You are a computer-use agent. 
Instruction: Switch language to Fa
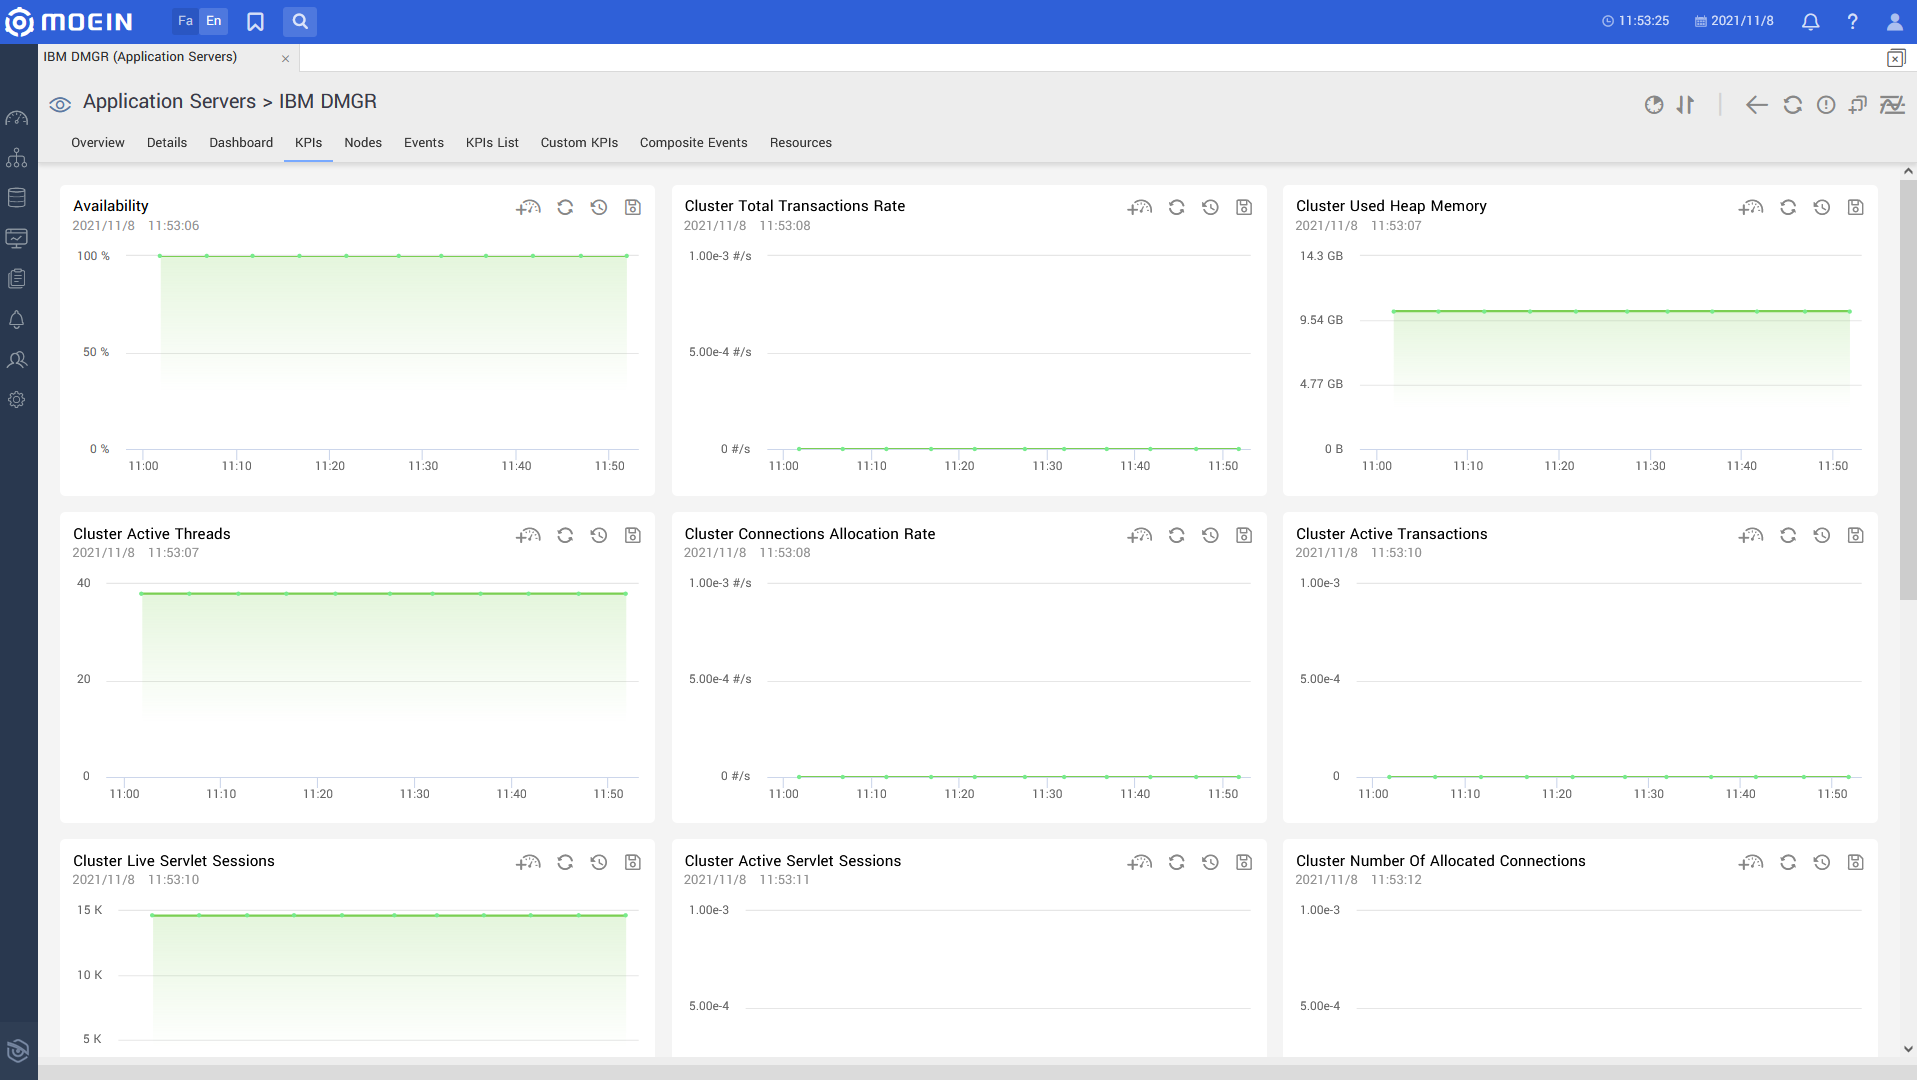pyautogui.click(x=185, y=21)
